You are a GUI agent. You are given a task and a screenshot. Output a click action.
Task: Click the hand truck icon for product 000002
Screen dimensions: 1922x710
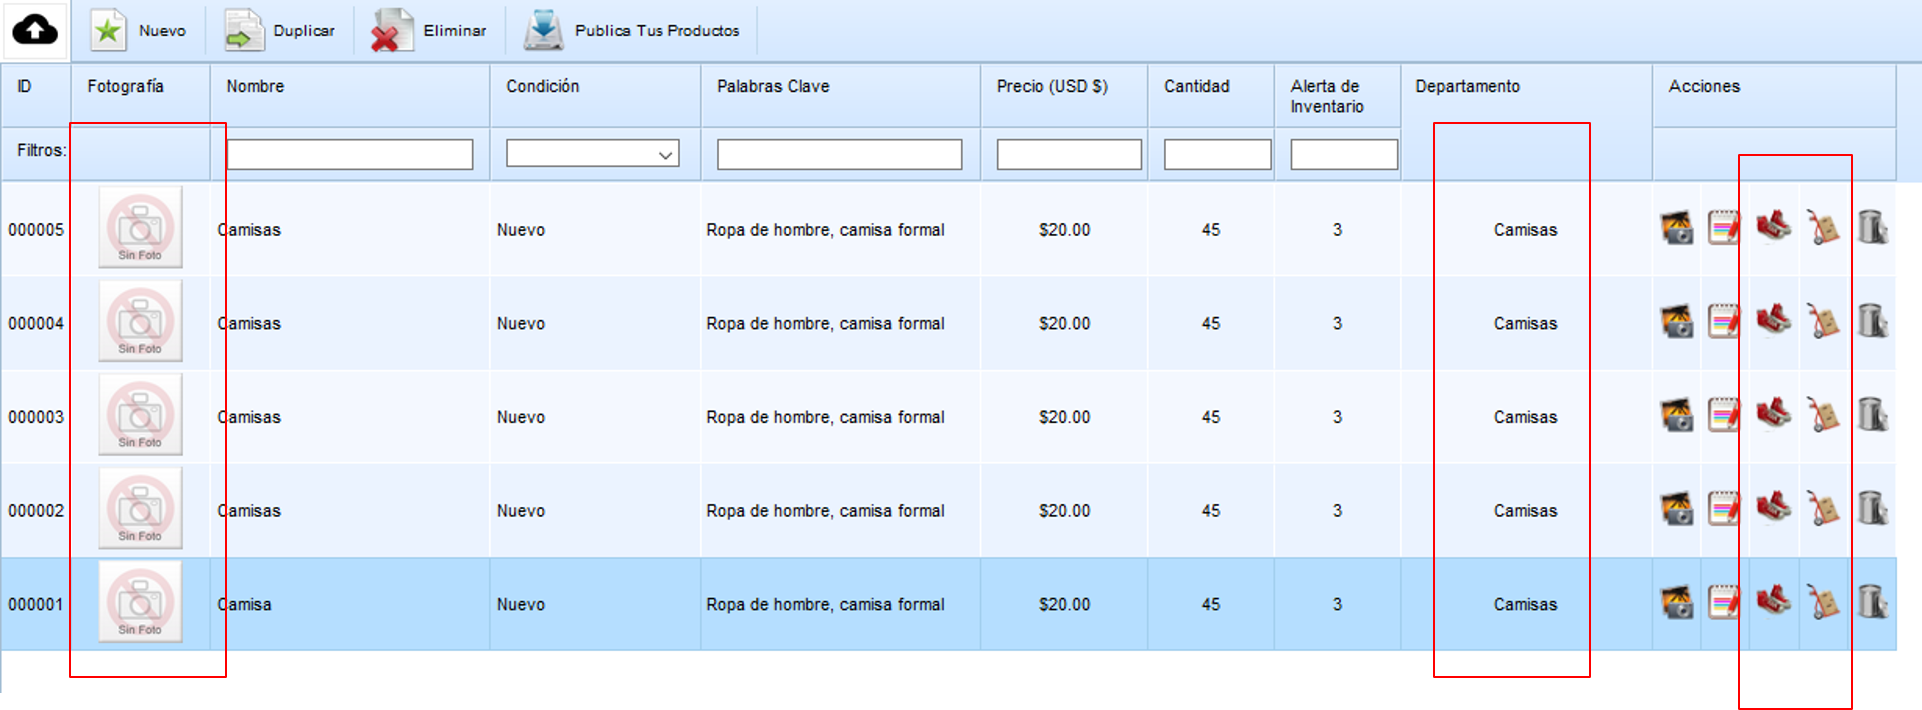(1822, 509)
